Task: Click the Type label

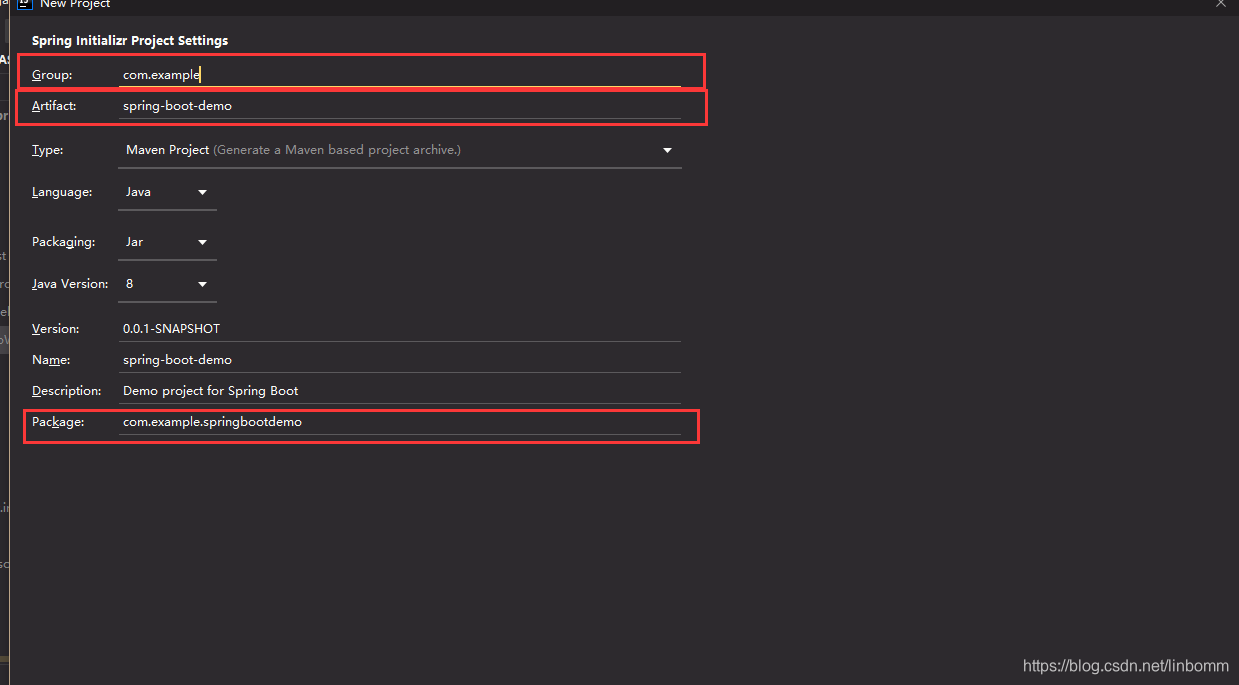Action: (47, 150)
